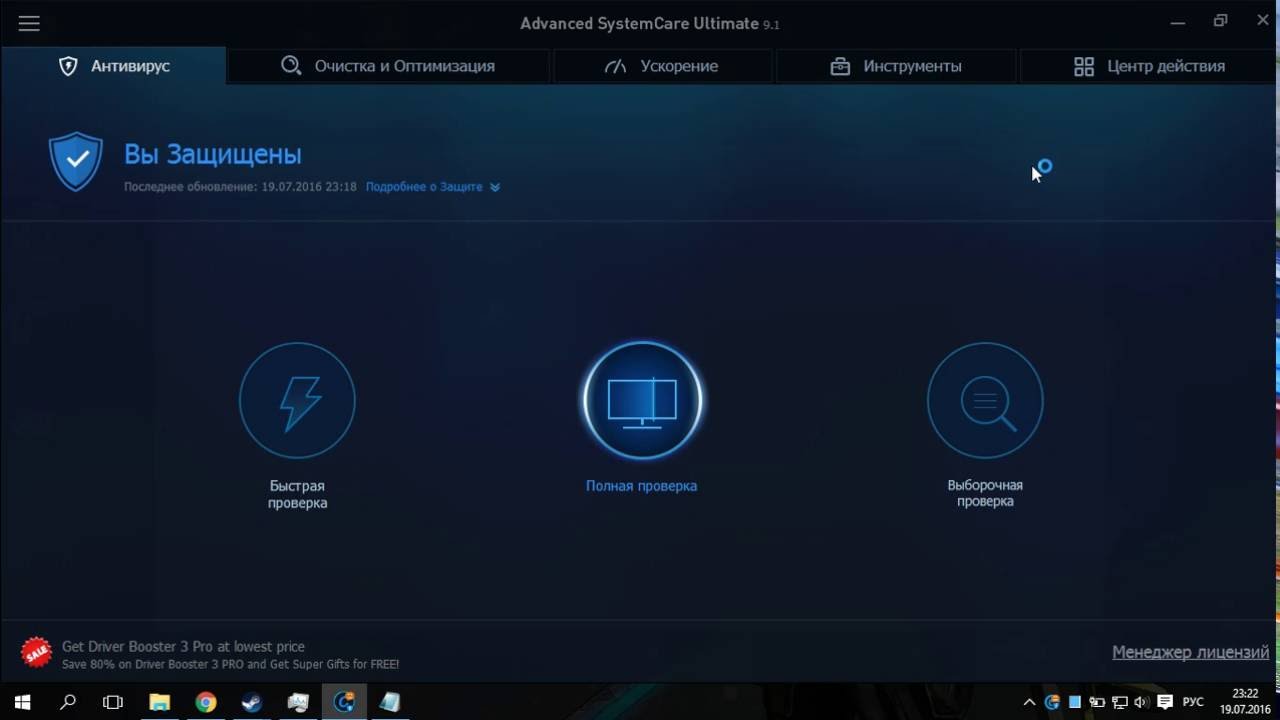Open the Очистка и Оптимизация tab
1280x720 pixels.
(388, 66)
